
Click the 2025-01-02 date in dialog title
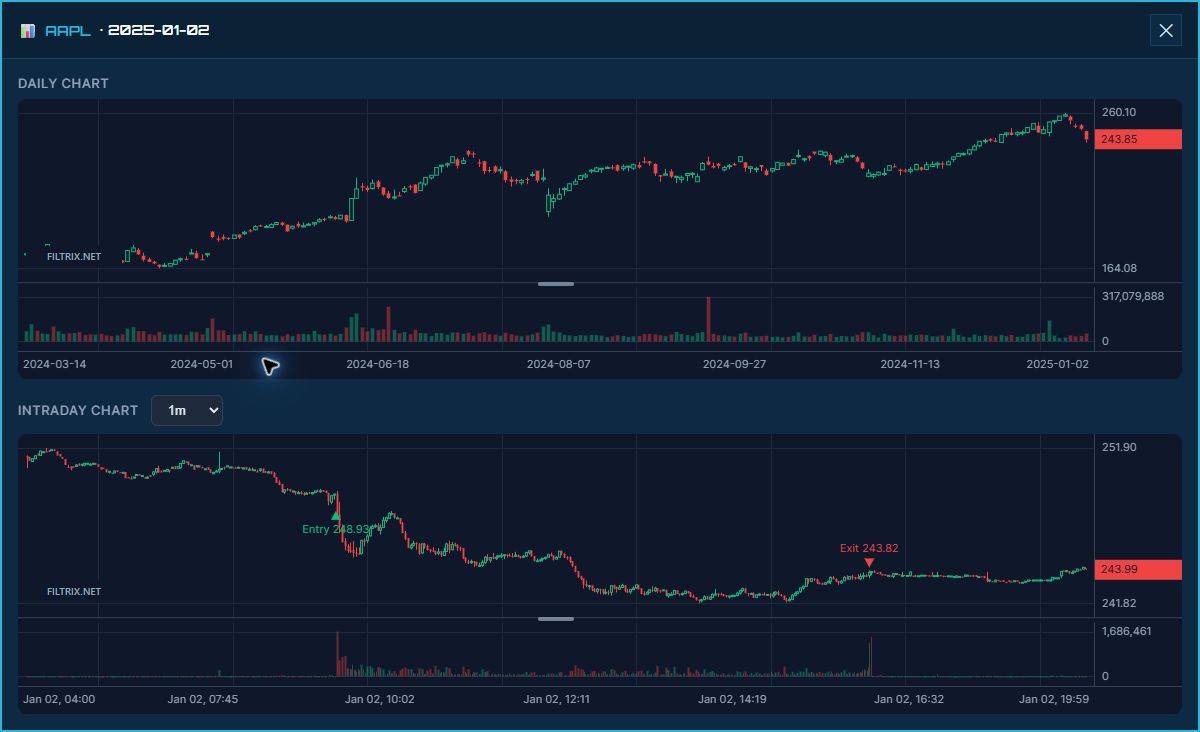158,31
